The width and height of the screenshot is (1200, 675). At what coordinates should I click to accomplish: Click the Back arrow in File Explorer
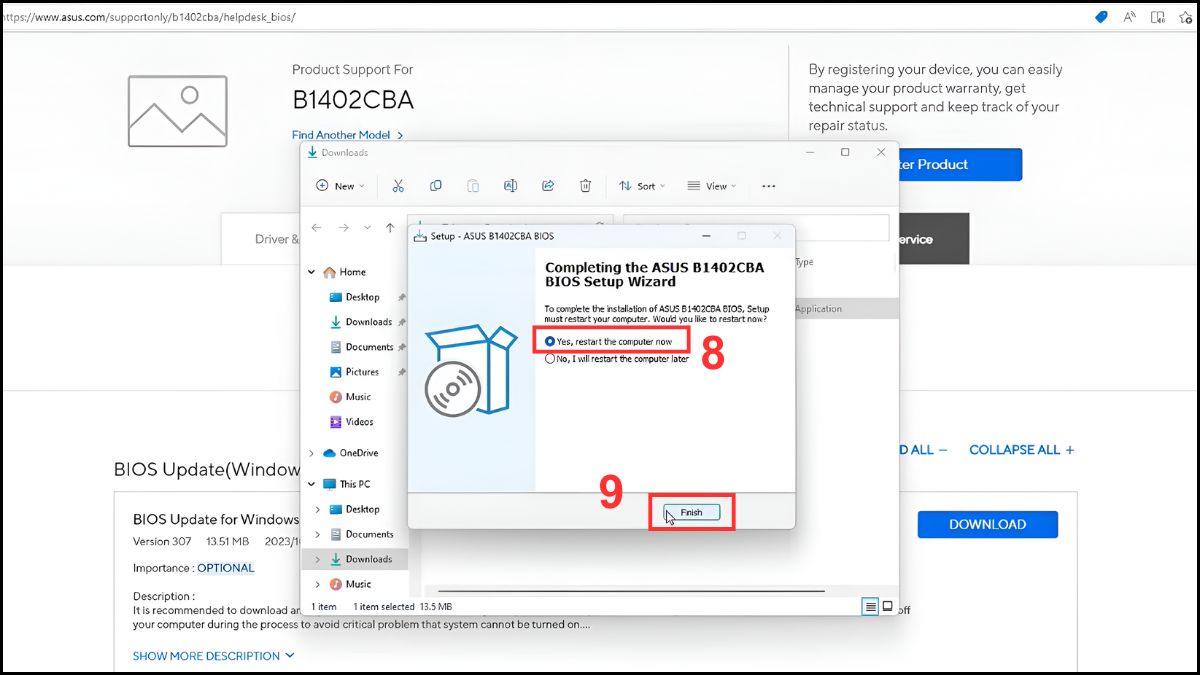(x=317, y=228)
